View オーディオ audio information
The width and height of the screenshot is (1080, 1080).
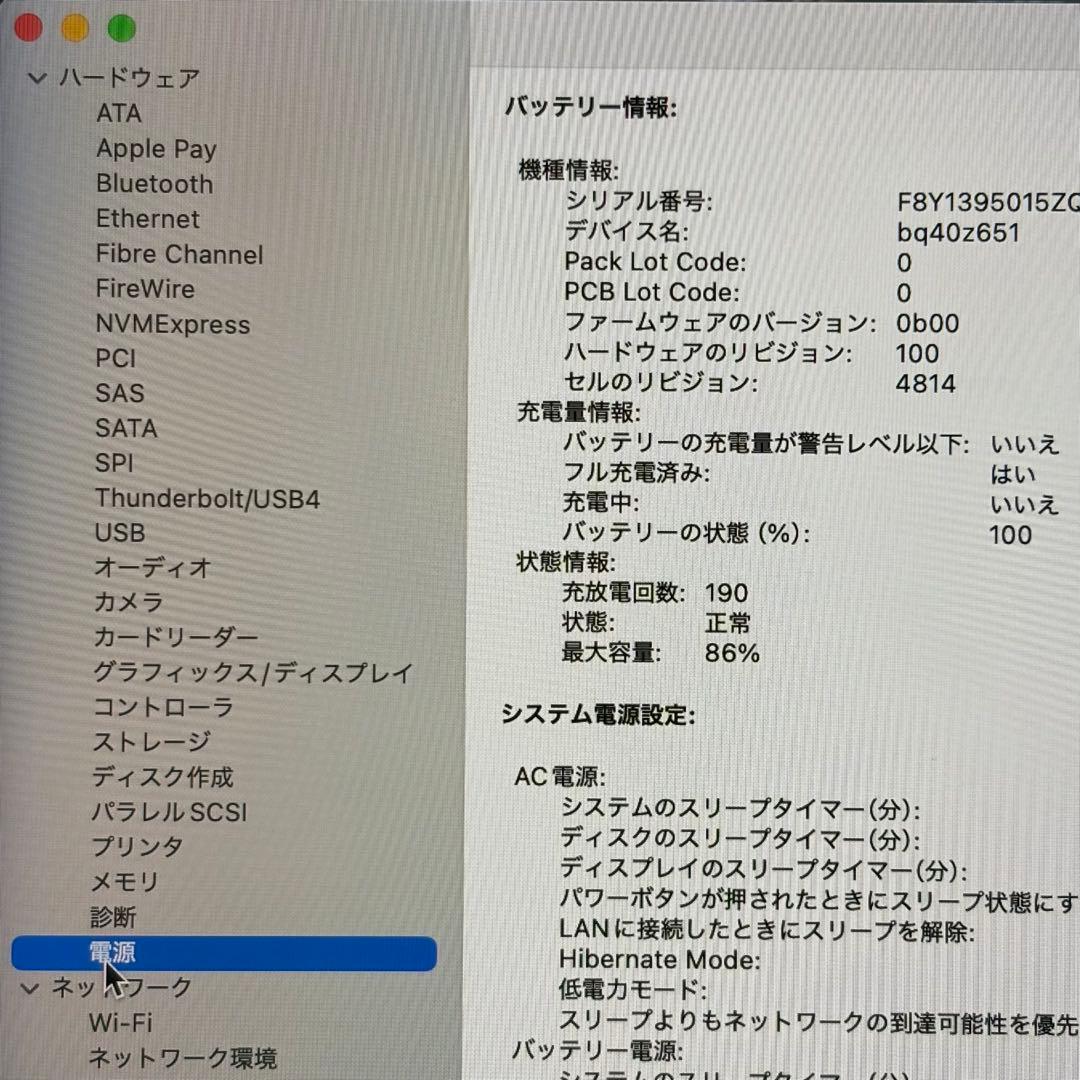coord(153,568)
